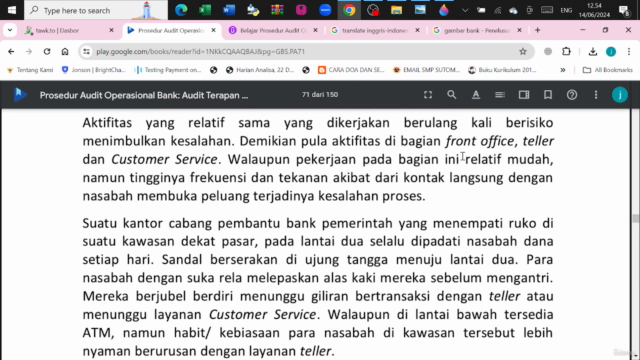Open Microsoft Edge from taskbar
640x360 pixels.
coord(181,10)
